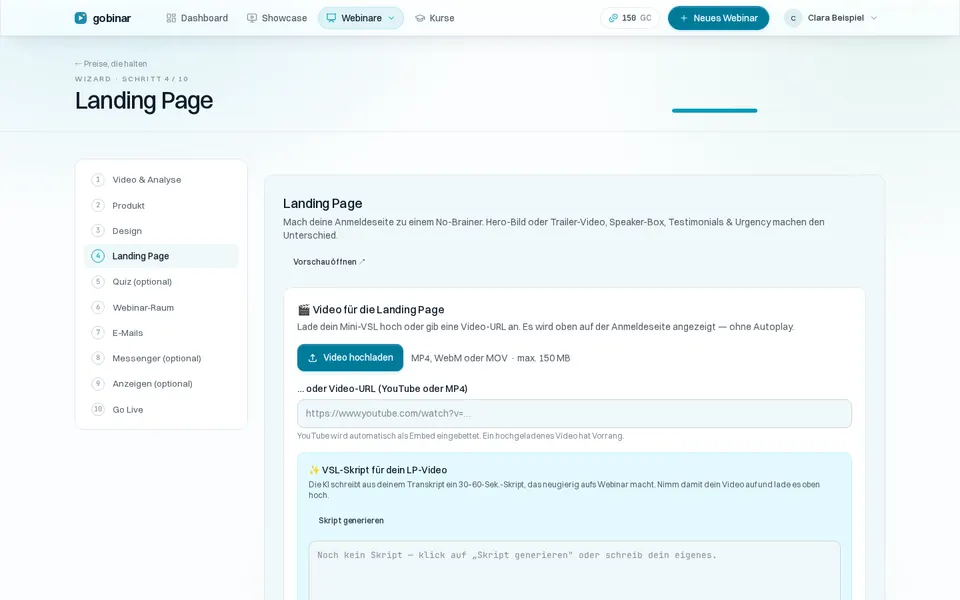Click the Webinare monitor icon
960x600 pixels.
click(x=331, y=18)
